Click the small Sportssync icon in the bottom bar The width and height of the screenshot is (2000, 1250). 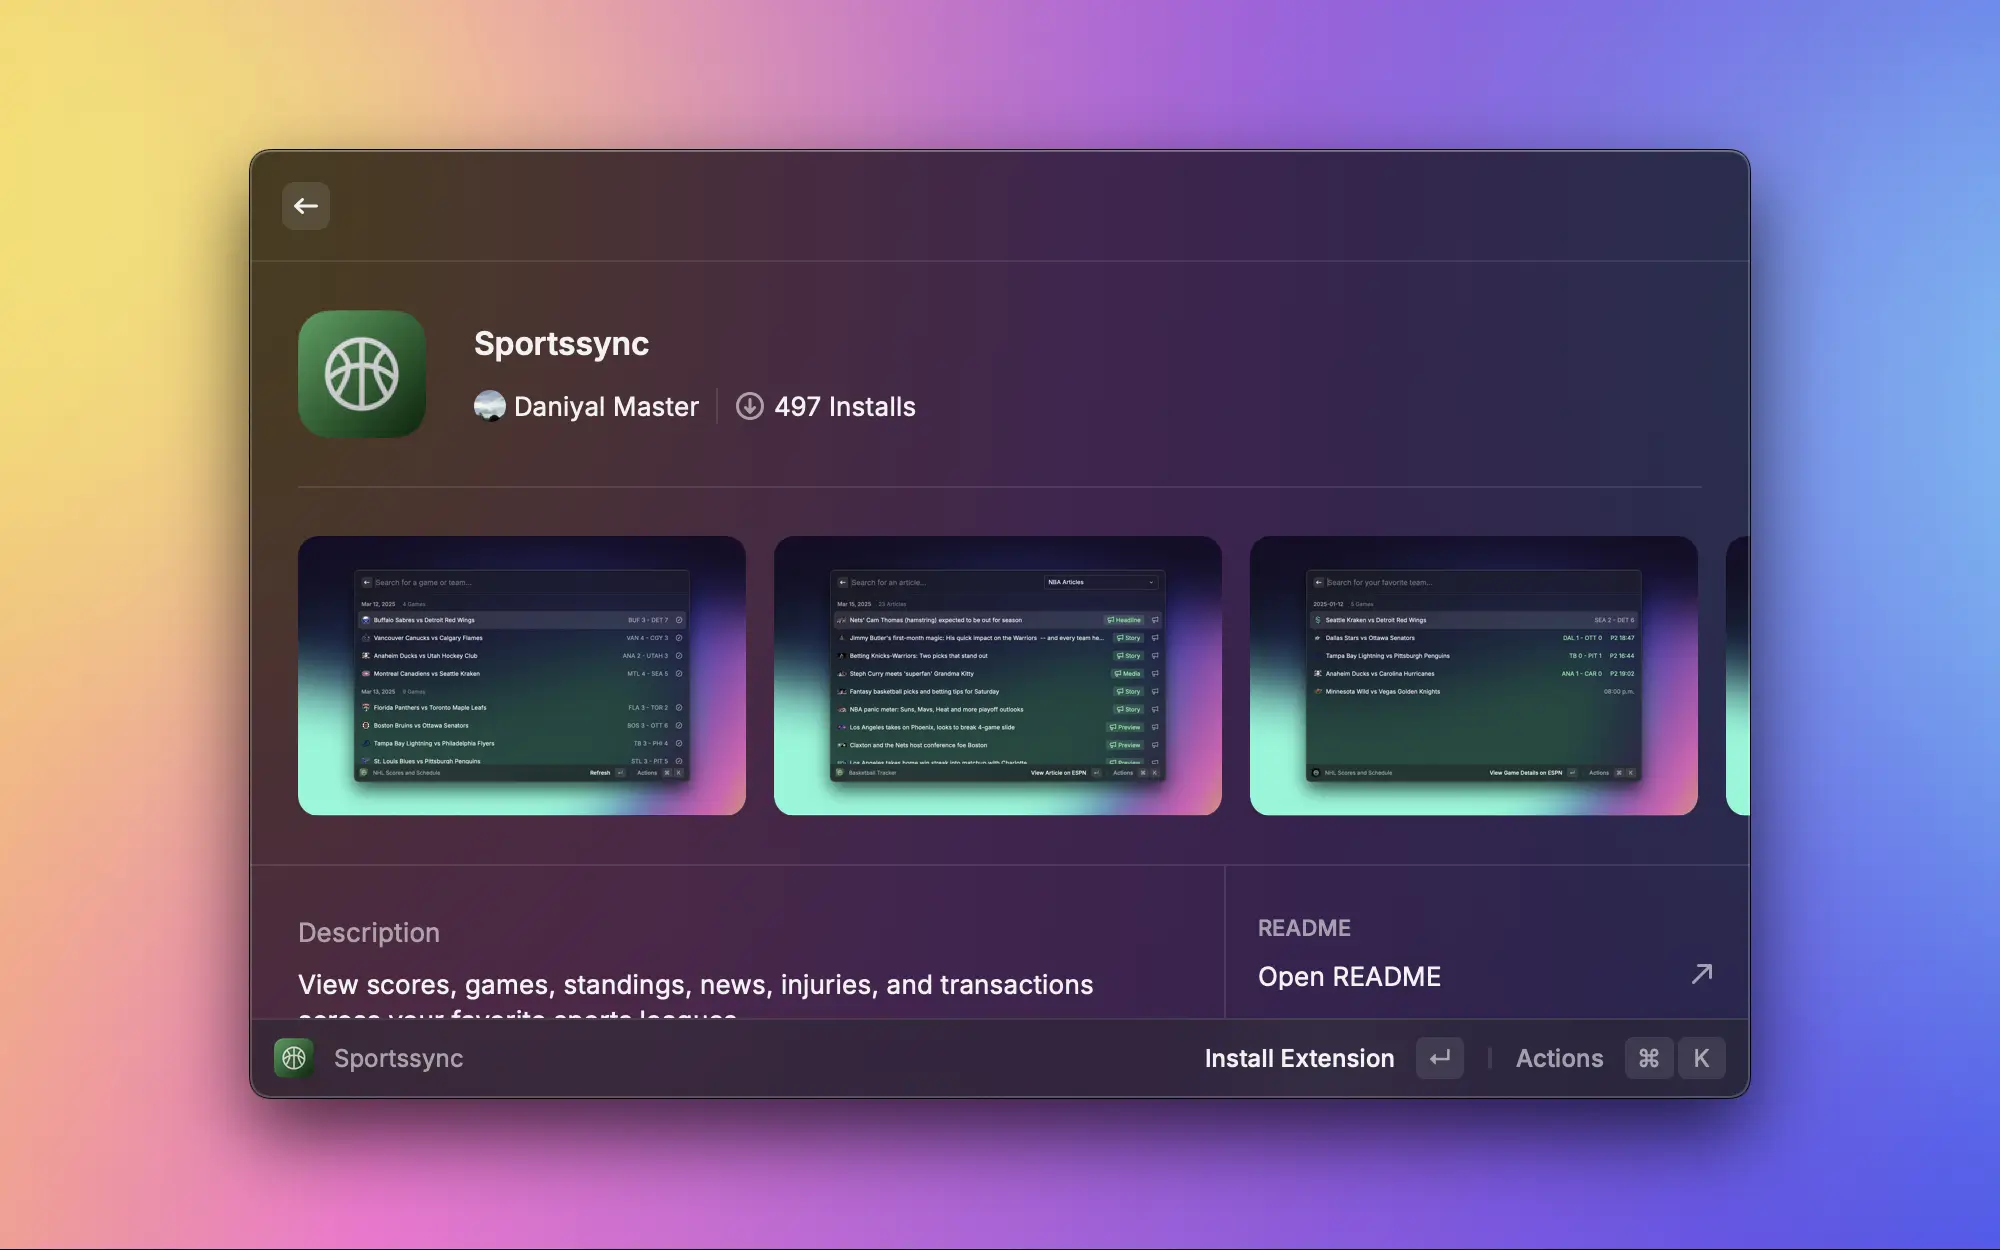[294, 1058]
